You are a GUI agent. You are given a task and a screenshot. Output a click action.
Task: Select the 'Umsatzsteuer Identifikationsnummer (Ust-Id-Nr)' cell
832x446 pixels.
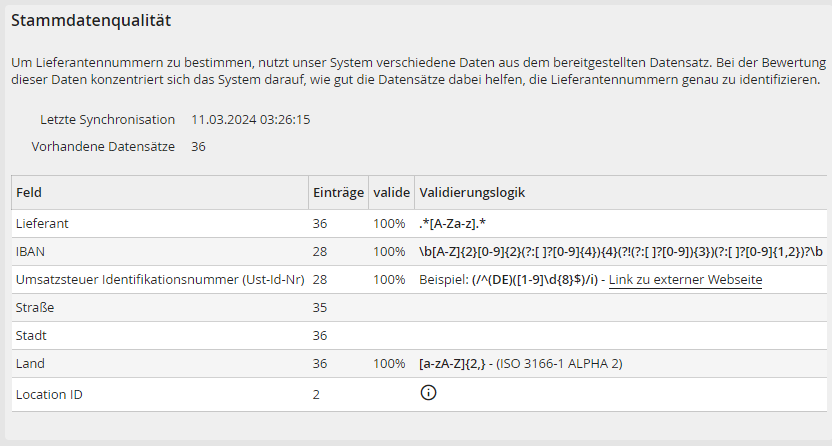[x=160, y=279]
